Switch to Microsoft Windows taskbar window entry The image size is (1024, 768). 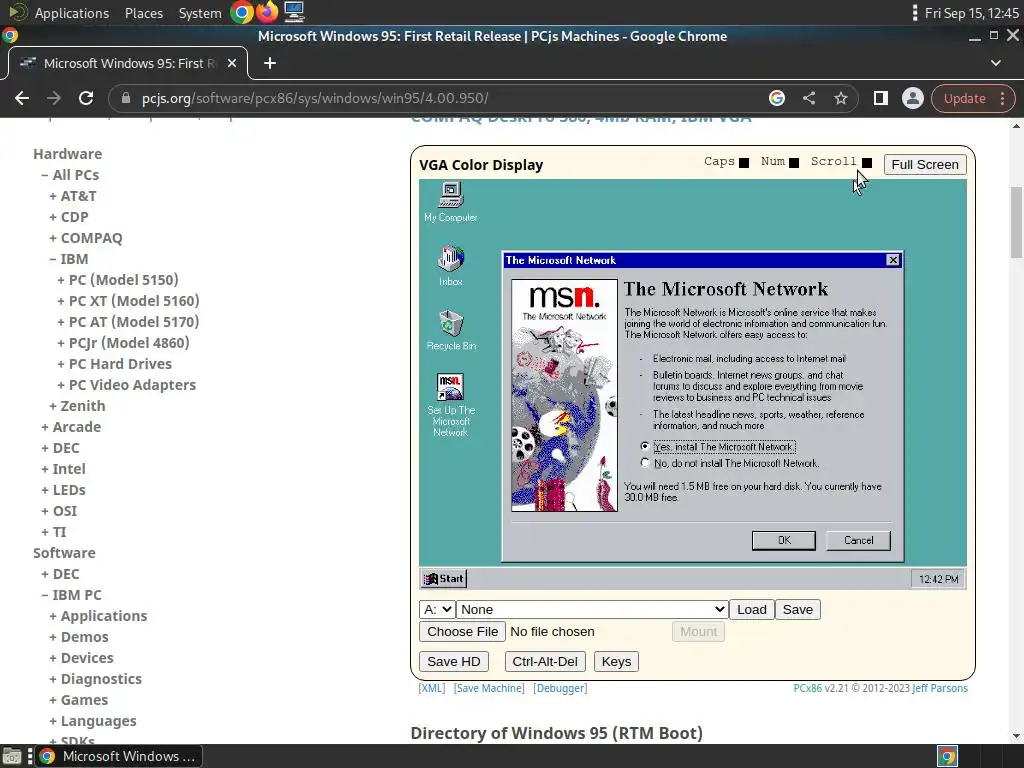pyautogui.click(x=118, y=756)
